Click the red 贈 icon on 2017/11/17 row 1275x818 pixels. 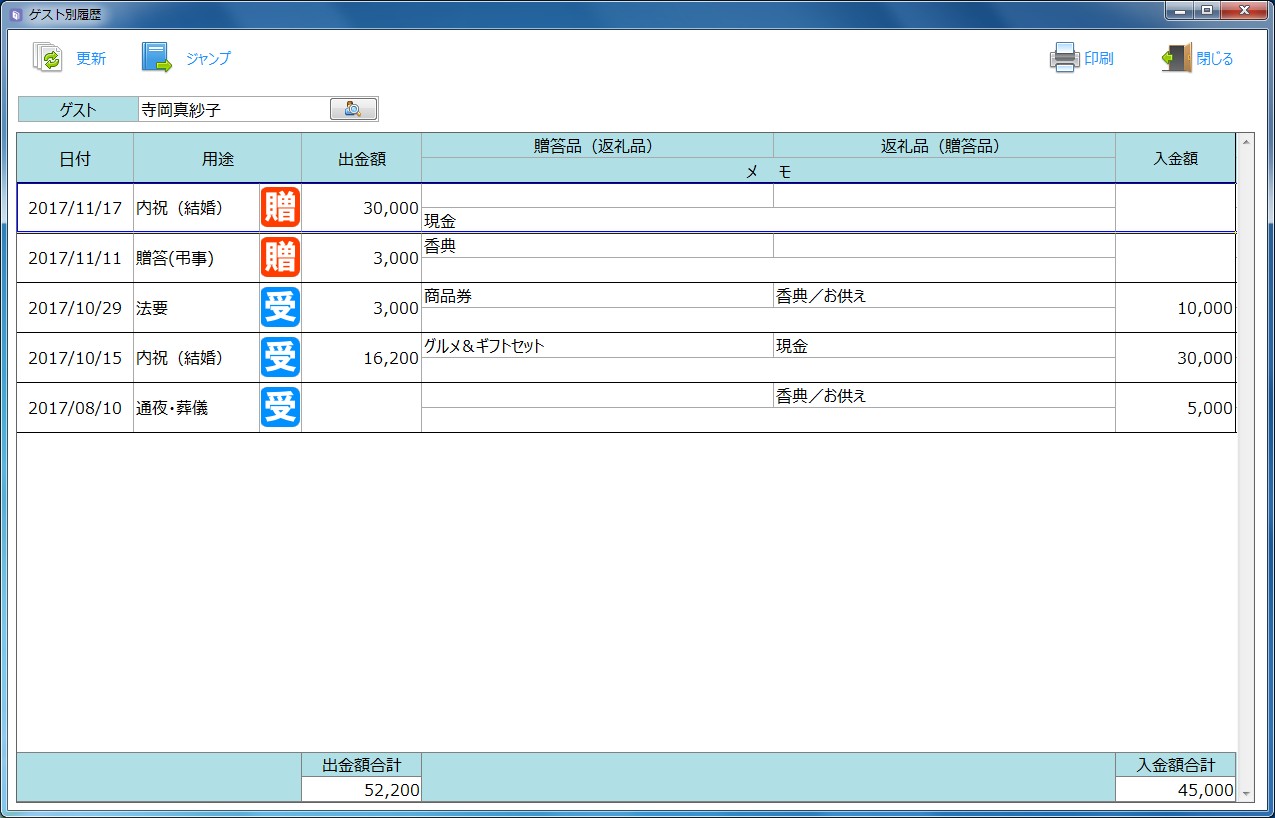click(x=280, y=208)
